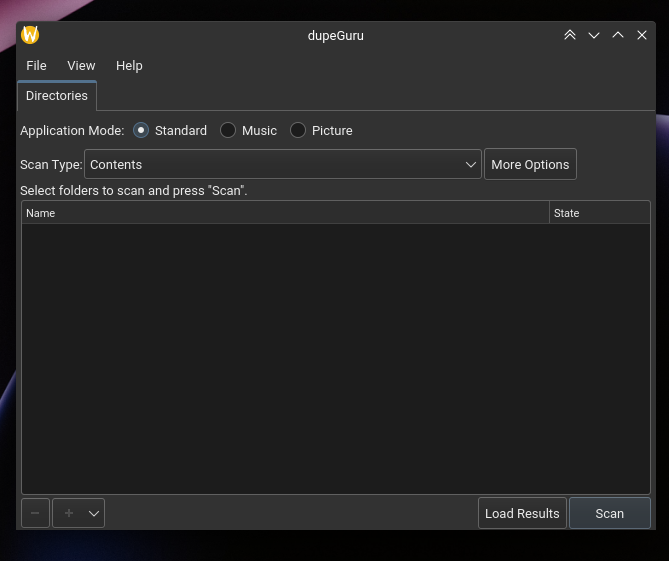Select the Picture application mode
The height and width of the screenshot is (561, 669).
tap(321, 130)
